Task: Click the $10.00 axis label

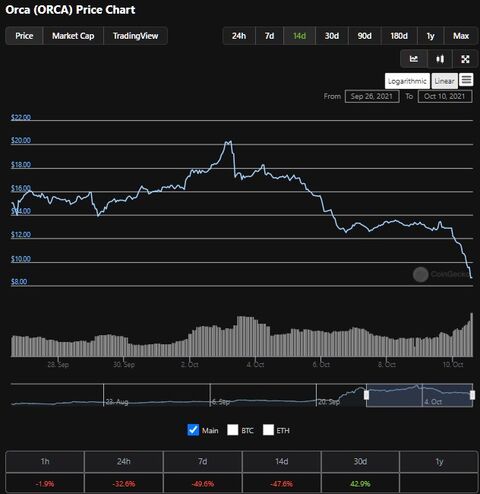Action: pos(21,259)
